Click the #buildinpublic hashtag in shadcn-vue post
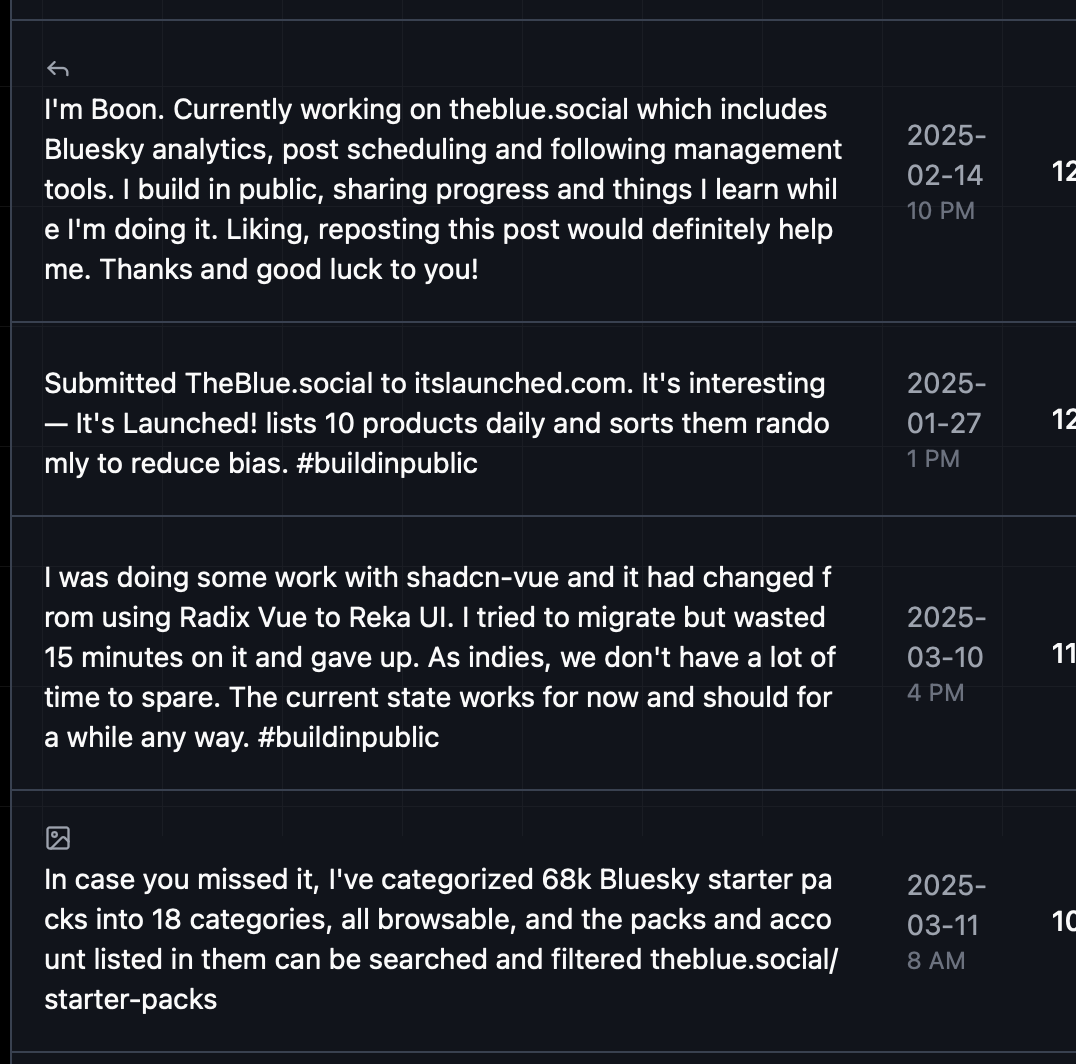The width and height of the screenshot is (1076, 1064). pyautogui.click(x=349, y=738)
